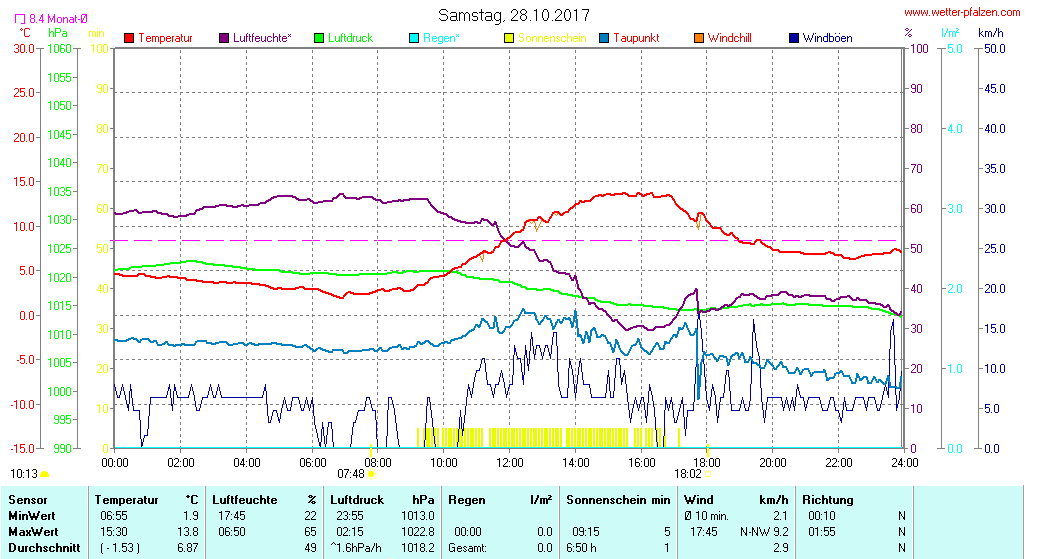Click the 30.0 top temperature axis value
Viewport: 1058px width, 559px height.
point(24,49)
